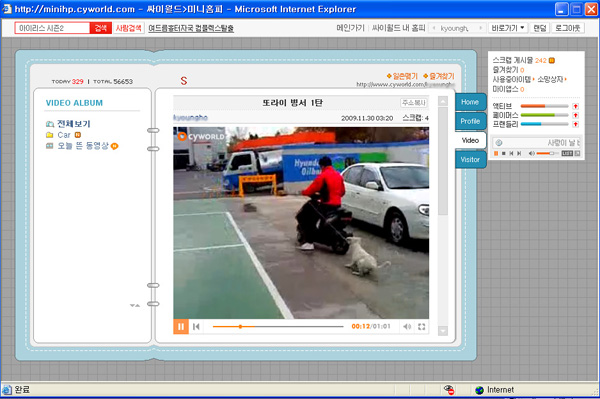Play next track in music player
600x399 pixels.
click(519, 153)
